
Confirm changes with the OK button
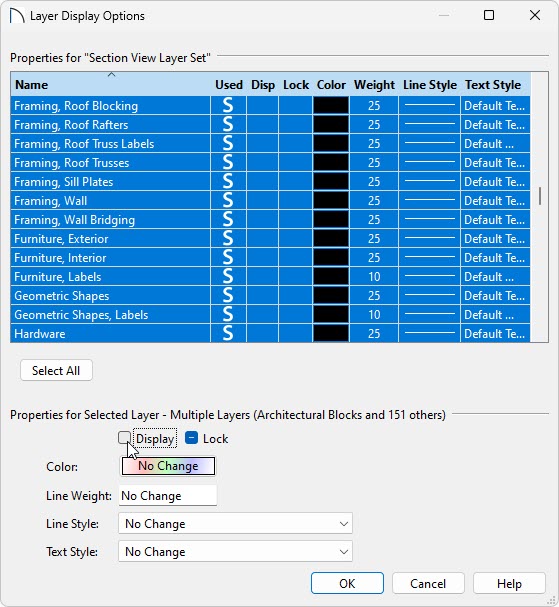tap(347, 583)
